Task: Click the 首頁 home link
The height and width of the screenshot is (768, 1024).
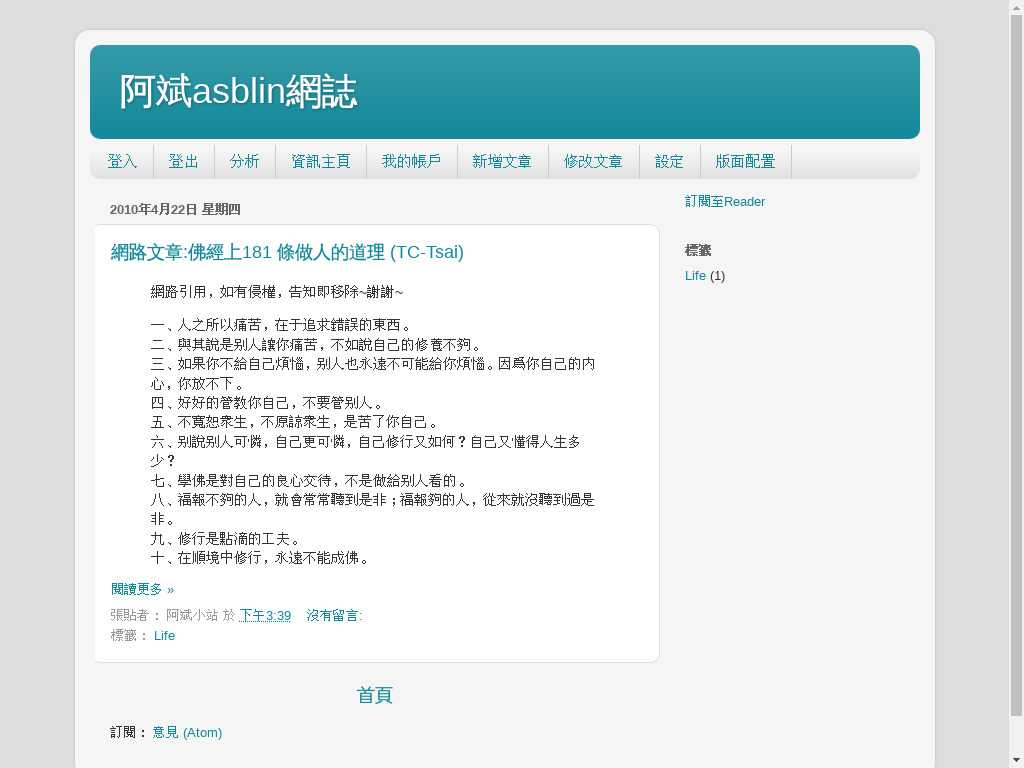Action: tap(374, 695)
